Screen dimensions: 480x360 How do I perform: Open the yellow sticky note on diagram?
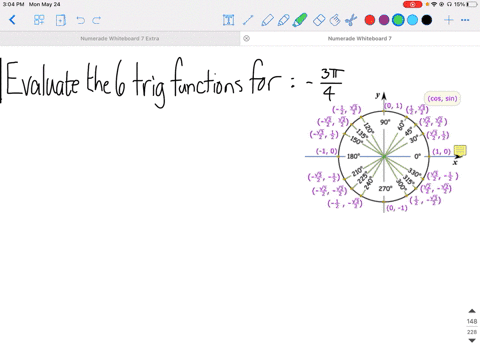tap(460, 150)
